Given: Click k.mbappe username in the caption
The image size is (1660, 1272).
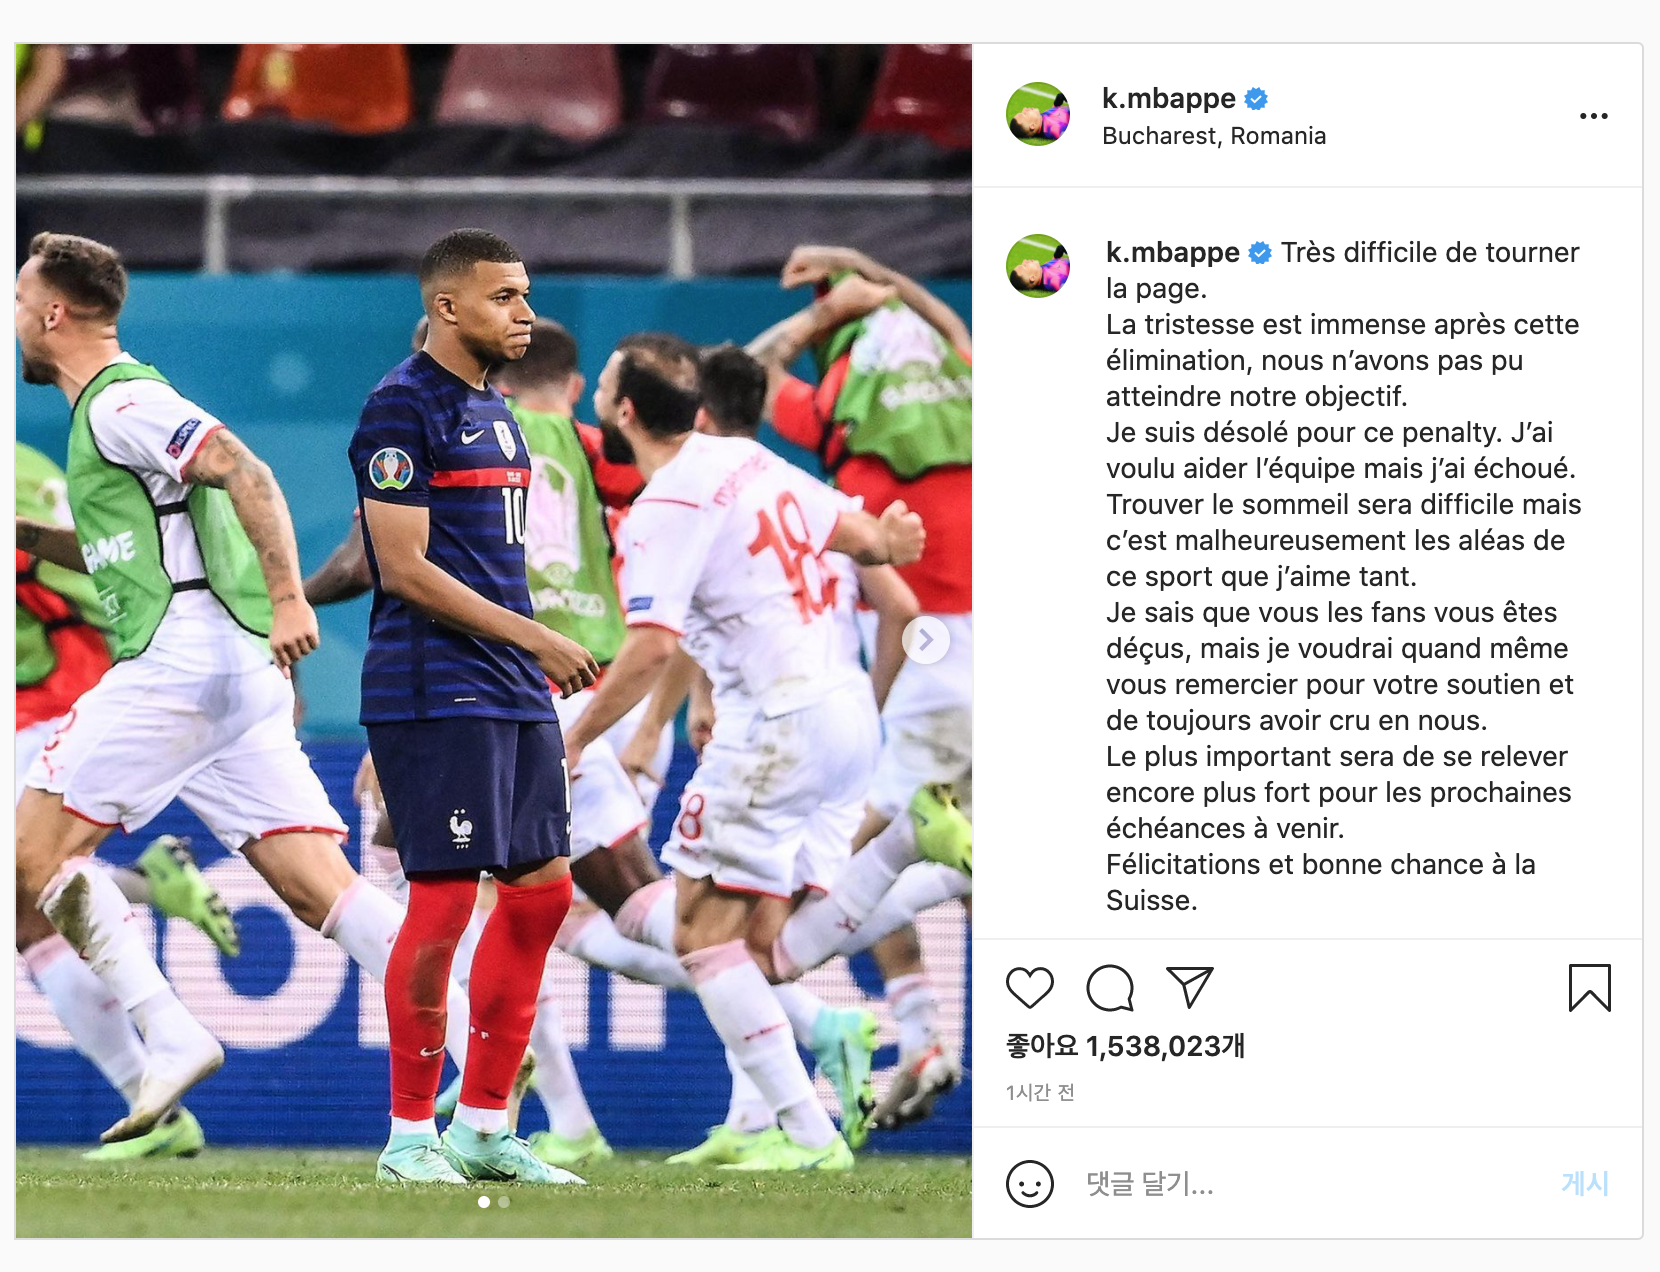Looking at the screenshot, I should (x=1172, y=252).
